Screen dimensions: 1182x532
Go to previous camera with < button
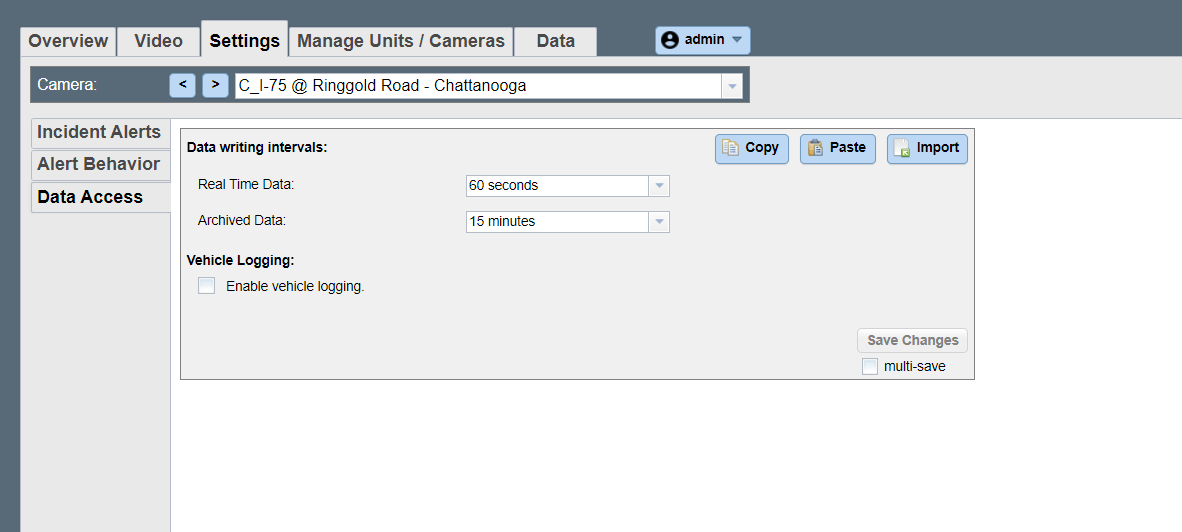click(x=182, y=85)
